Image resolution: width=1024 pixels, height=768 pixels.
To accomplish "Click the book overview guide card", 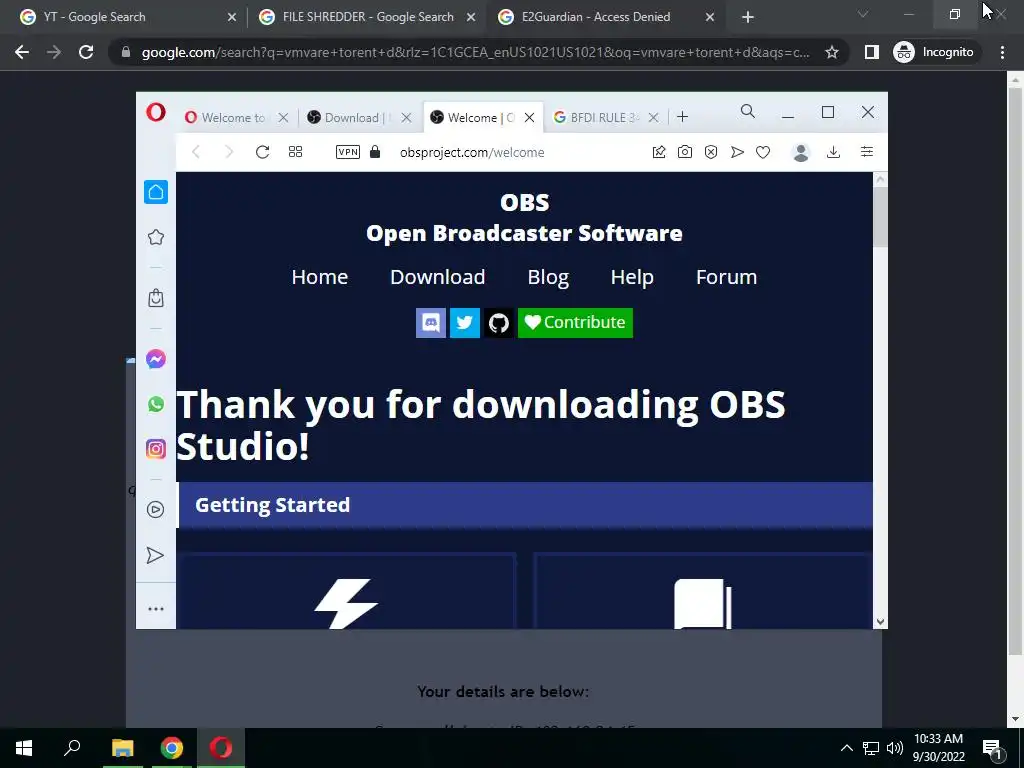I will click(x=703, y=592).
